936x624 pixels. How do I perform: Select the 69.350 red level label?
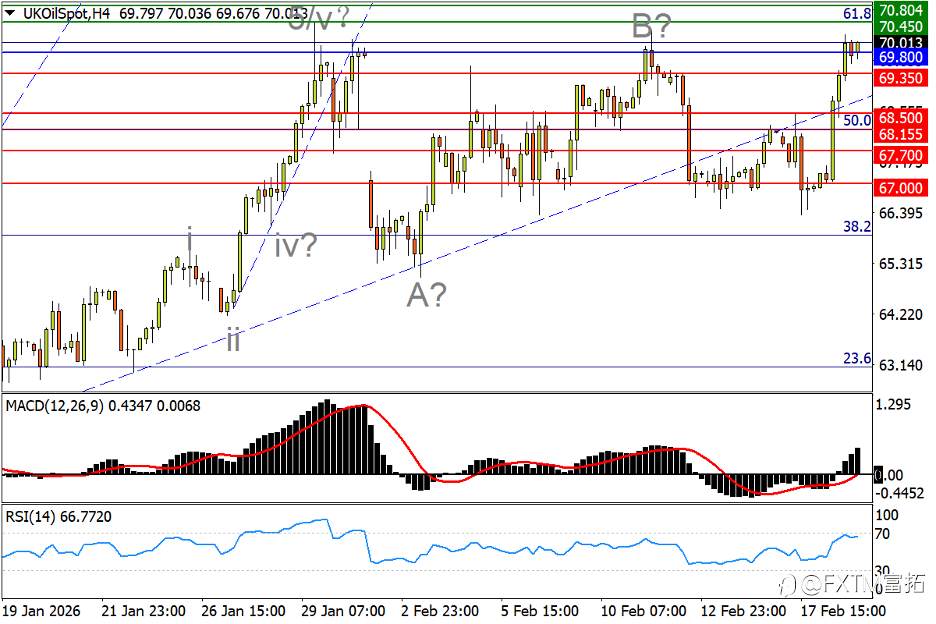click(901, 78)
